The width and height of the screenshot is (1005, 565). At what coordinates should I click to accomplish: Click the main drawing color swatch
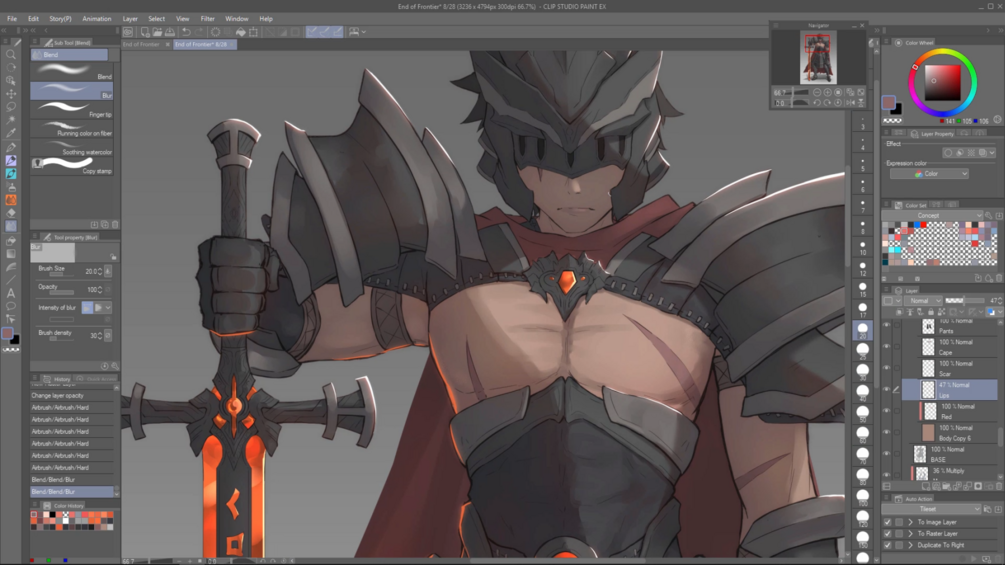pos(8,334)
